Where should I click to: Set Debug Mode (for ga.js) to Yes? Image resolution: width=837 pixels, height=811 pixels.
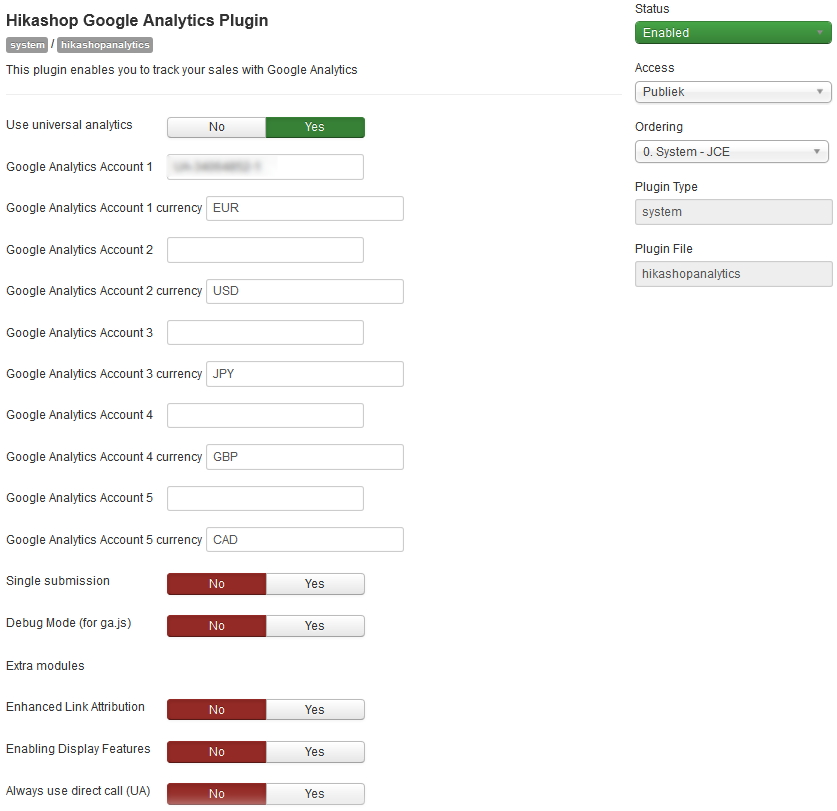click(x=315, y=626)
